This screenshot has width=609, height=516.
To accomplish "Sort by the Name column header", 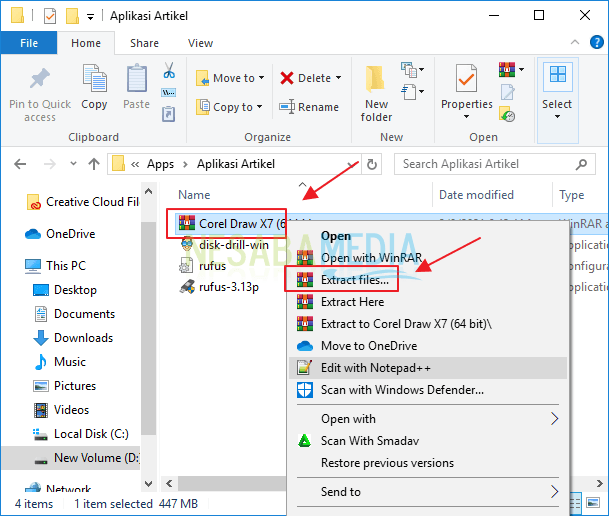I will click(x=194, y=195).
